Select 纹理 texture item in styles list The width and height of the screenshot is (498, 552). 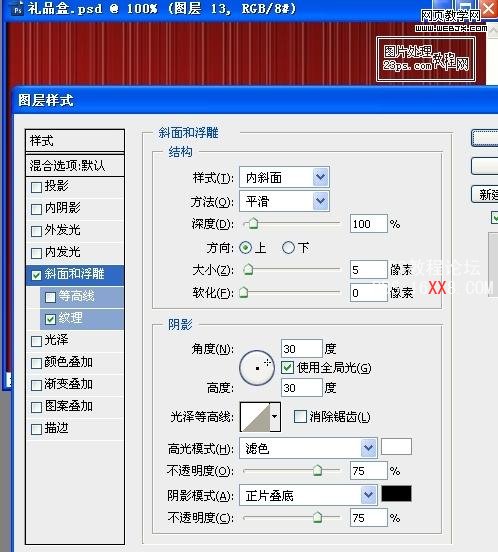pos(82,318)
